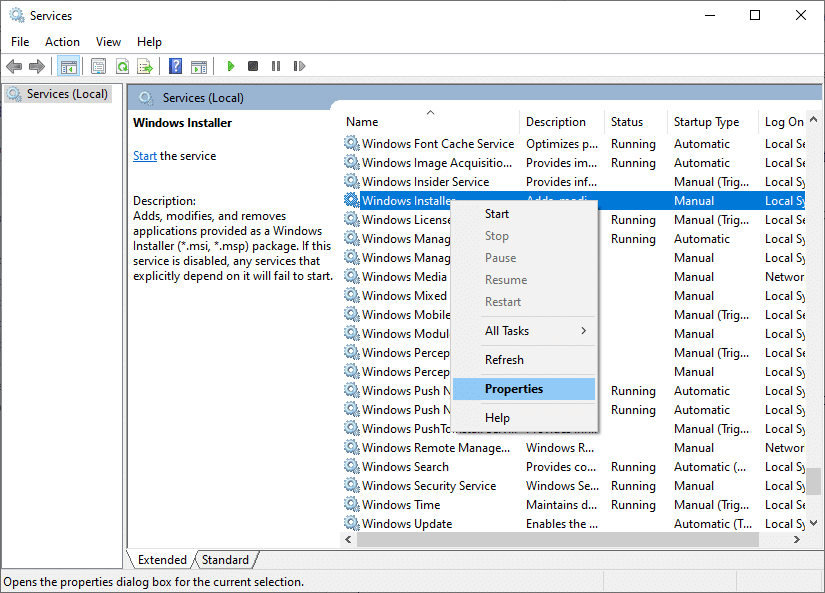Sort by the Description column header

click(x=562, y=122)
